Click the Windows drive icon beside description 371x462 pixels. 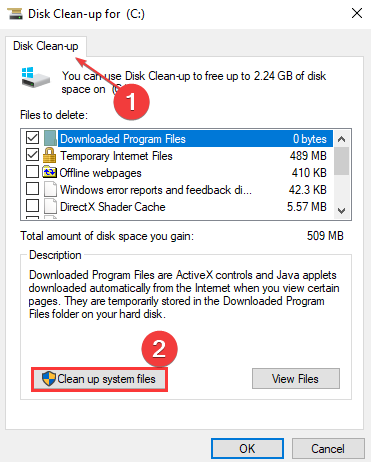point(35,77)
